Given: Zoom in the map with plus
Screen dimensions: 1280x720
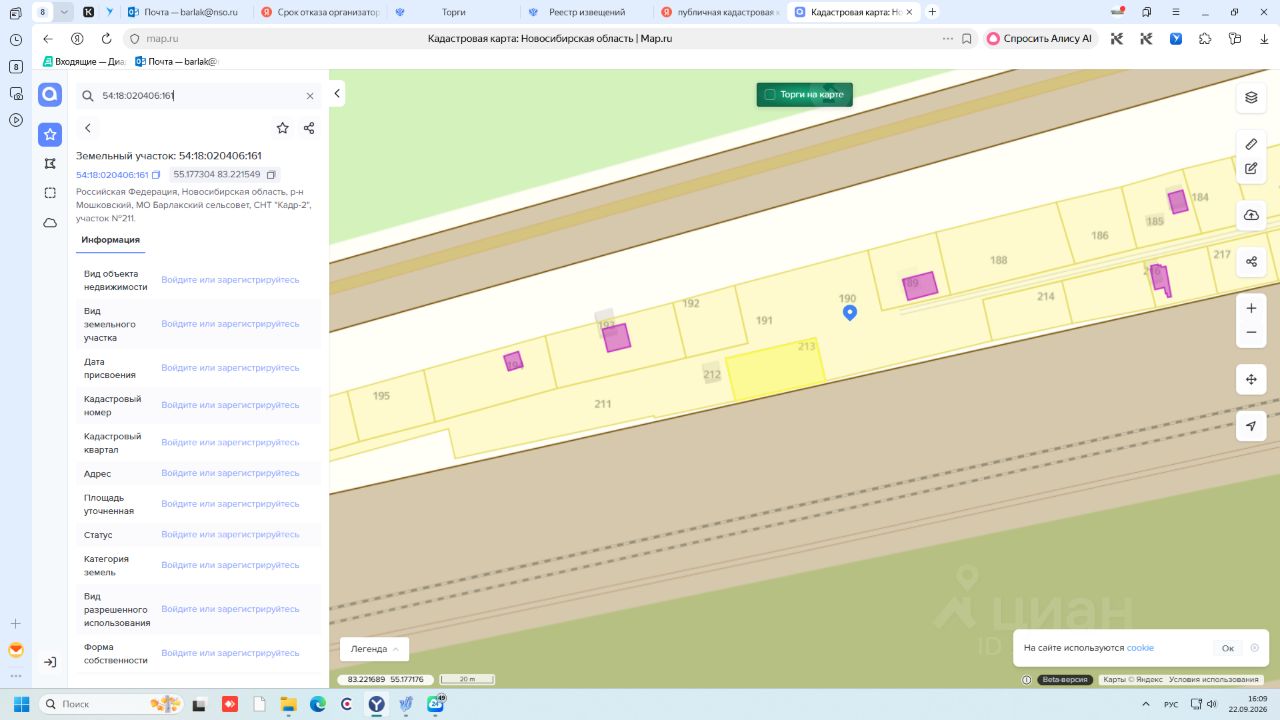Looking at the screenshot, I should point(1251,308).
